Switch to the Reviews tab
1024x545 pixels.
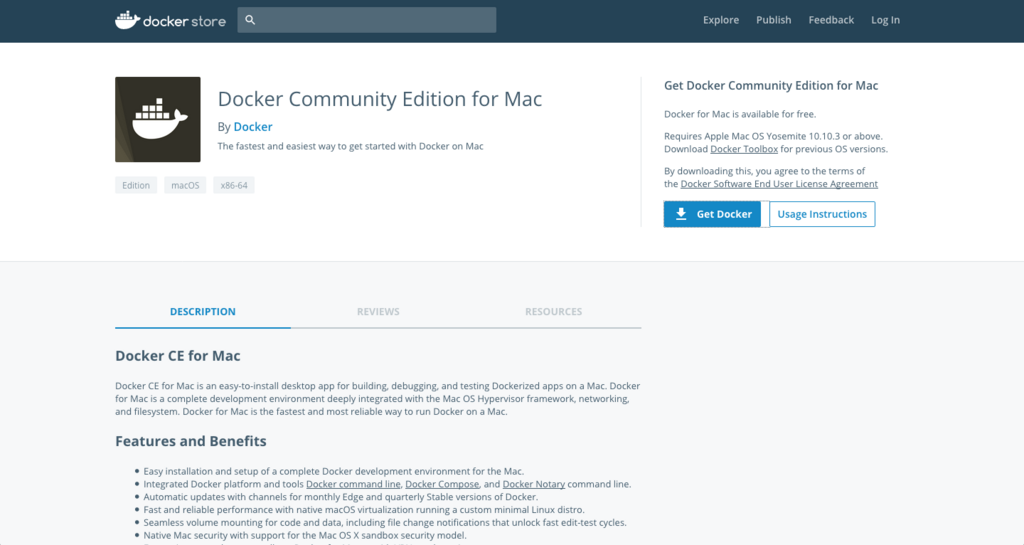point(378,311)
